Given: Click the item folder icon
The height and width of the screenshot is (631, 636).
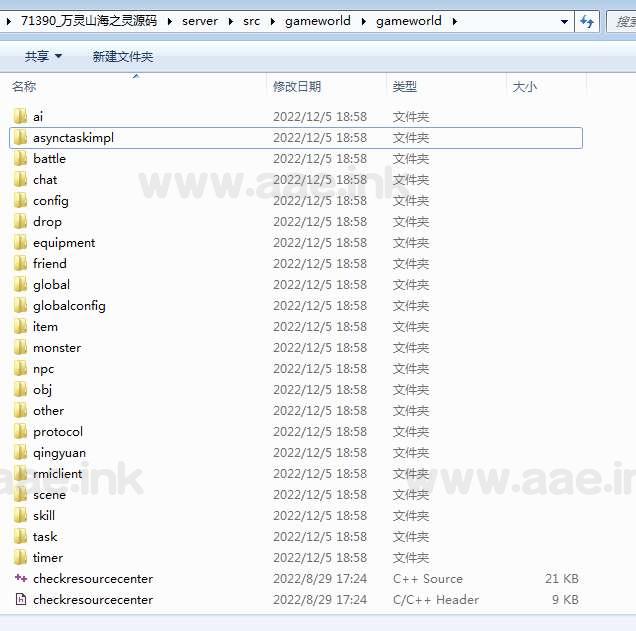Looking at the screenshot, I should 20,326.
